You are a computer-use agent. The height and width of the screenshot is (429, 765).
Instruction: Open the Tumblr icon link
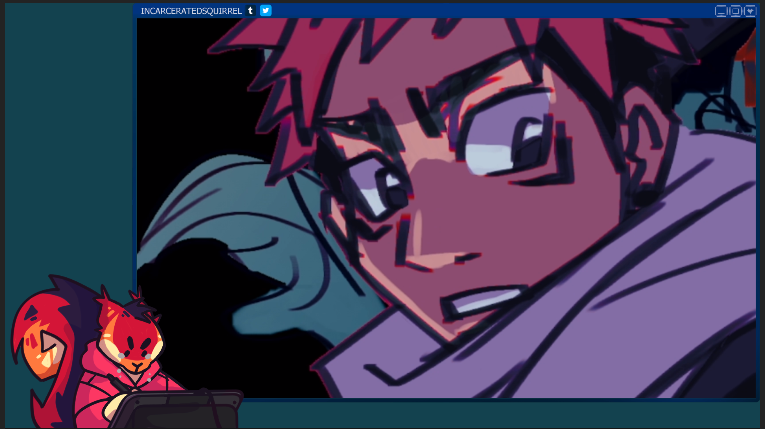point(250,10)
